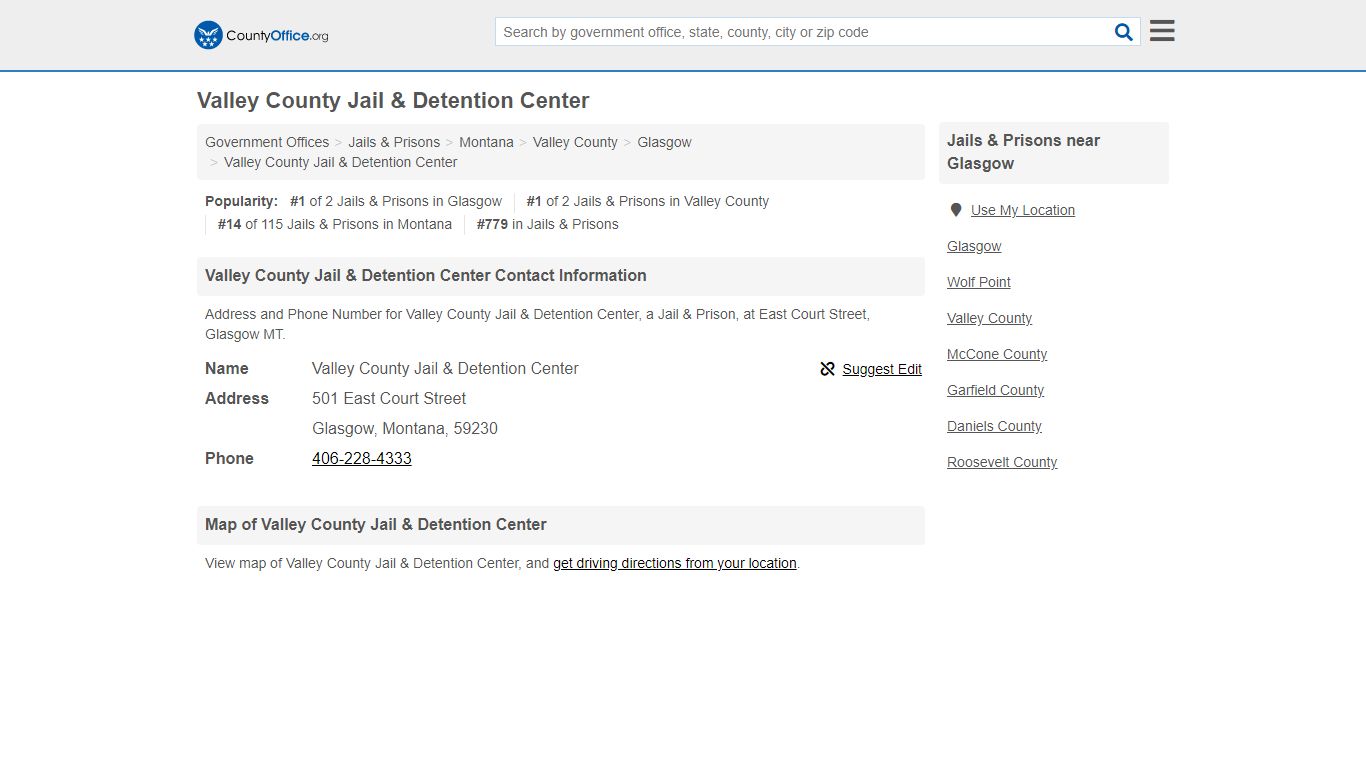1366x768 pixels.
Task: Open Valley County sidebar link
Action: pyautogui.click(x=989, y=318)
